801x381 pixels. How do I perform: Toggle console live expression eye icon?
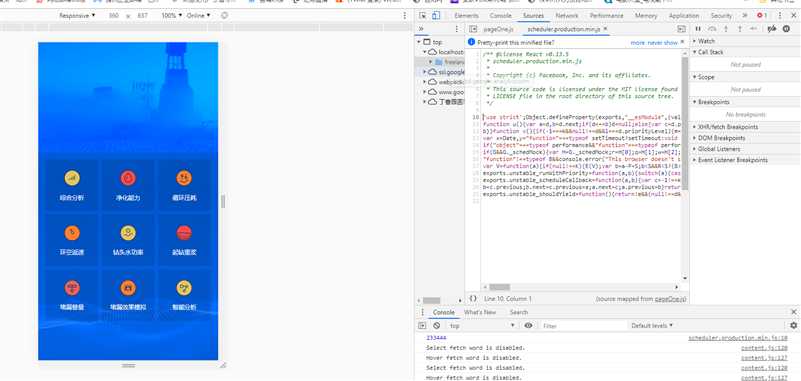click(x=528, y=325)
